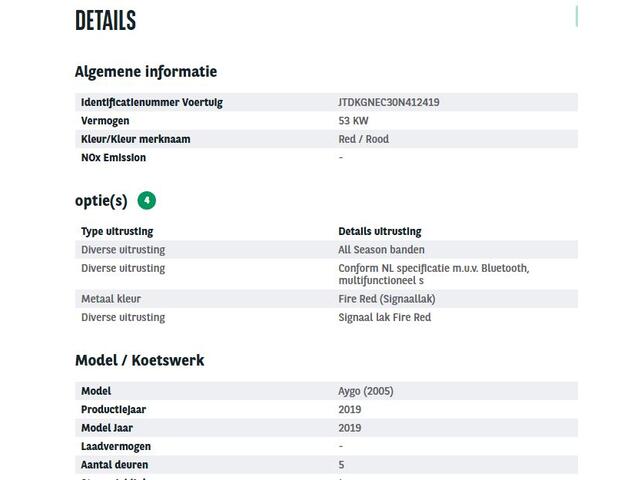Select the vehicle identification number JTDKGNEC30N412419

pos(389,102)
